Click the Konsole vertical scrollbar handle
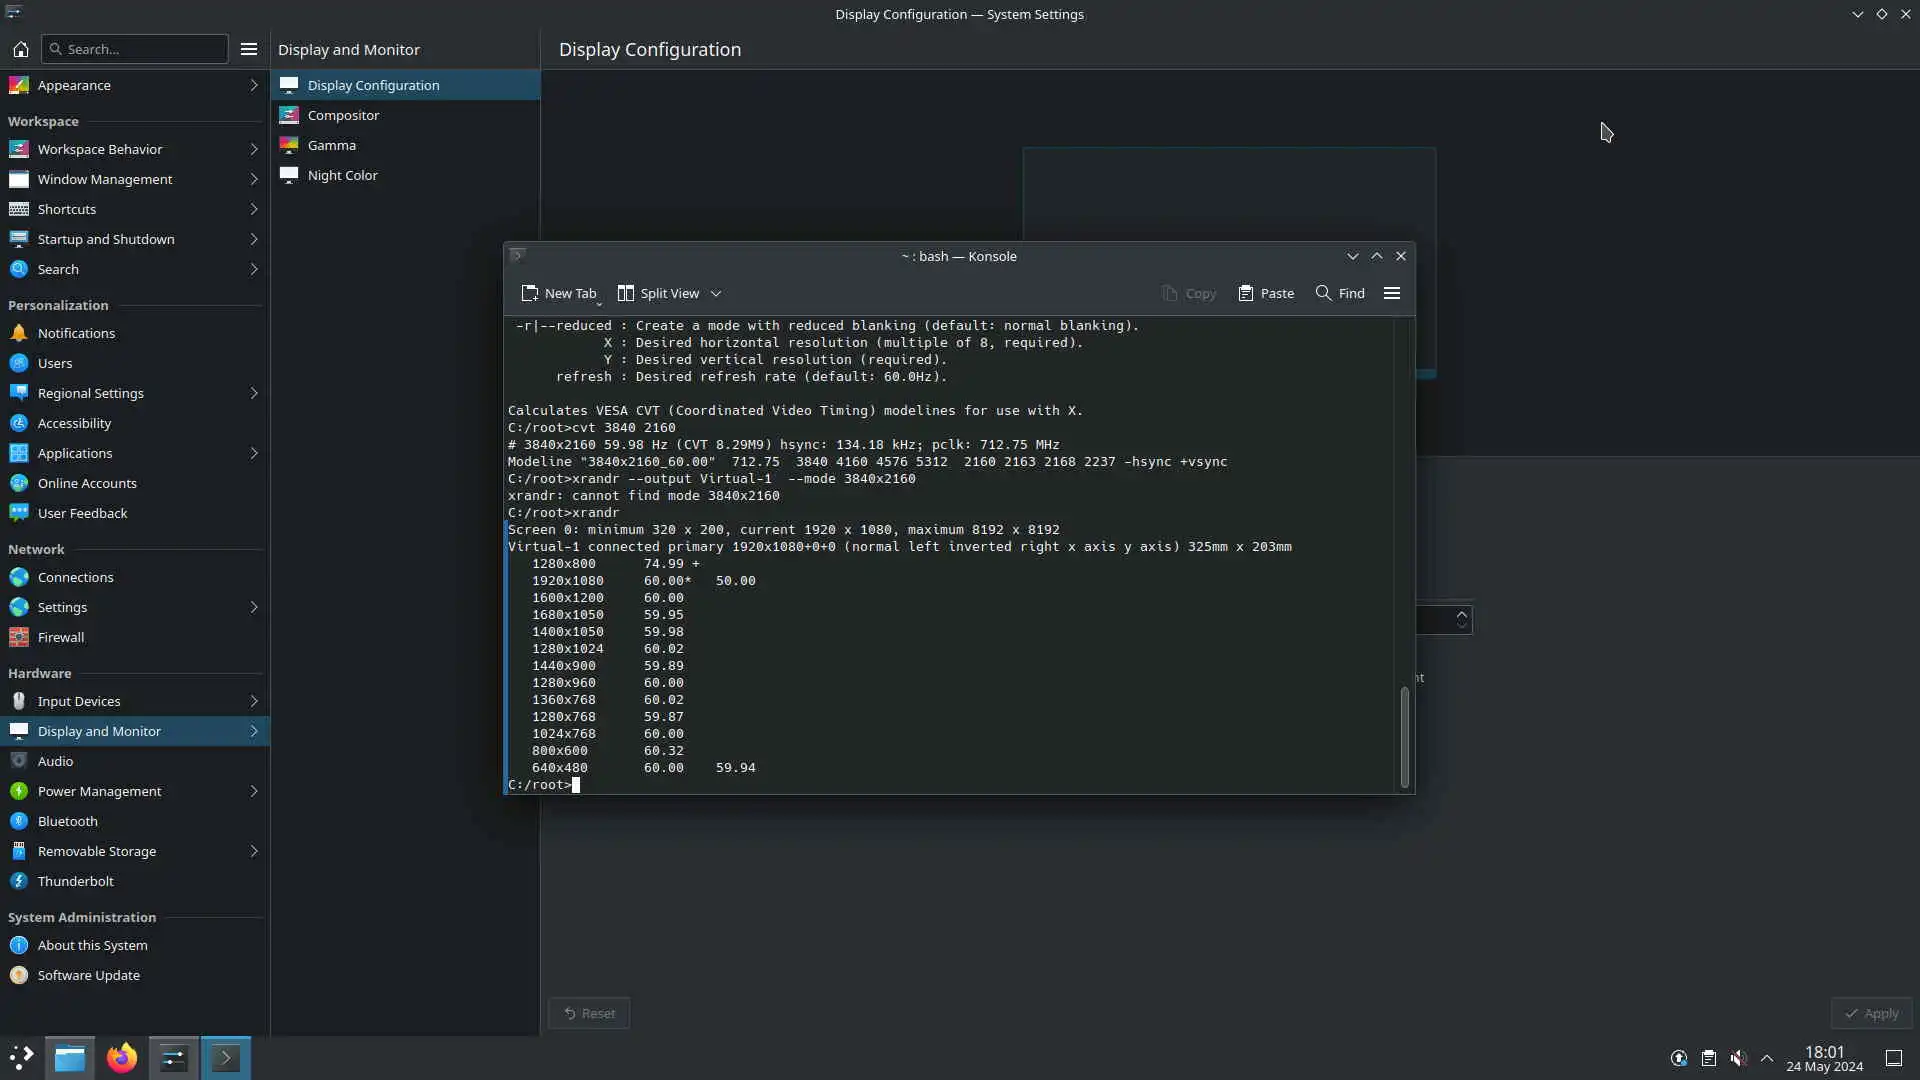This screenshot has height=1080, width=1920. point(1404,735)
